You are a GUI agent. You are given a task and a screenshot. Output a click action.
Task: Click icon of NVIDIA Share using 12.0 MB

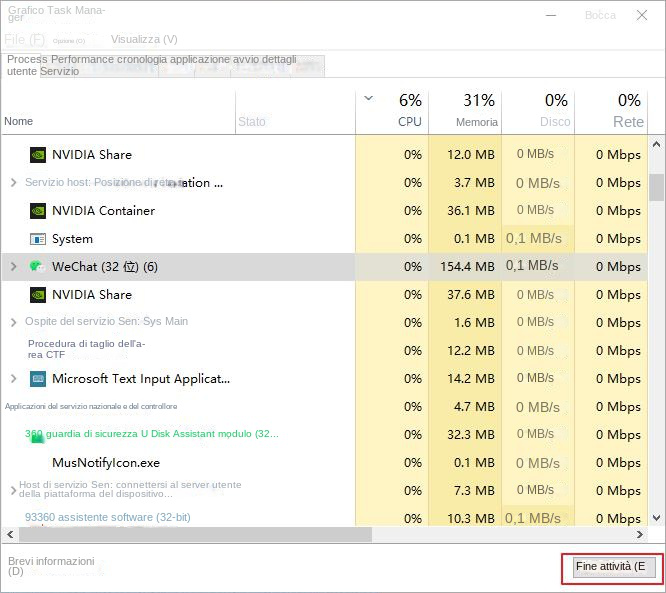coord(38,155)
